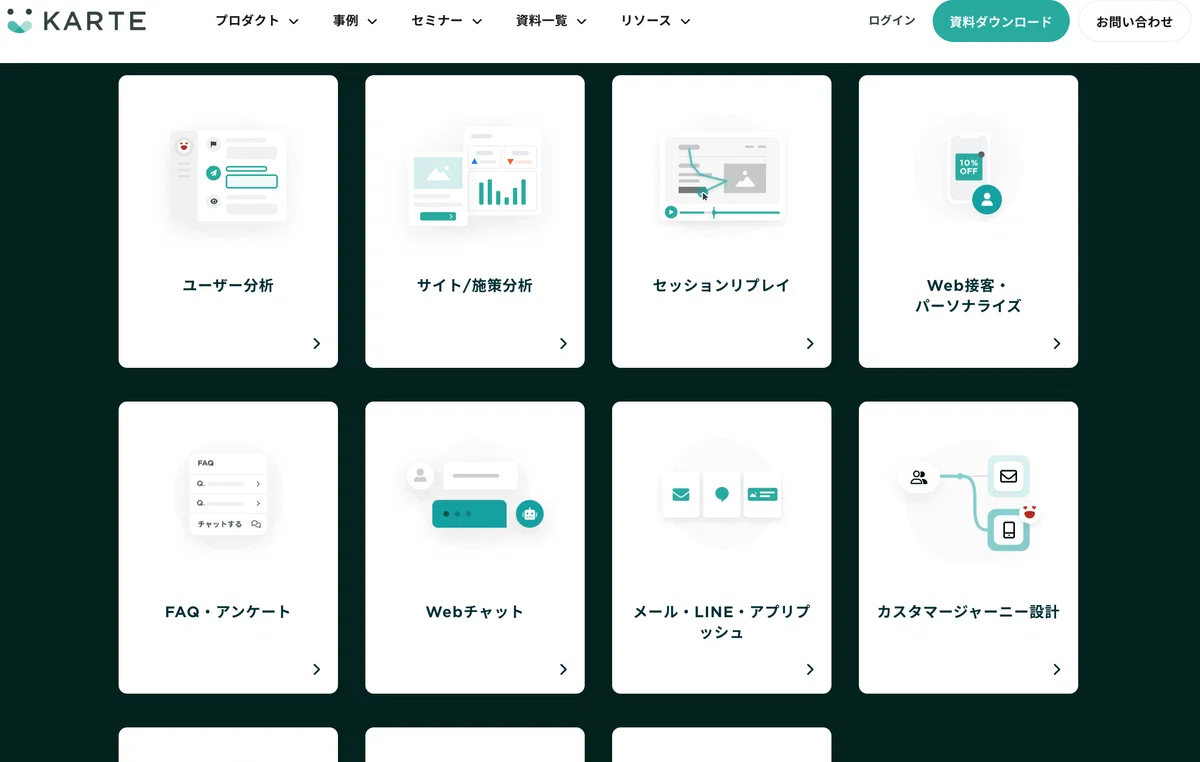1200x762 pixels.
Task: Open Webチャット card title
Action: pos(475,612)
